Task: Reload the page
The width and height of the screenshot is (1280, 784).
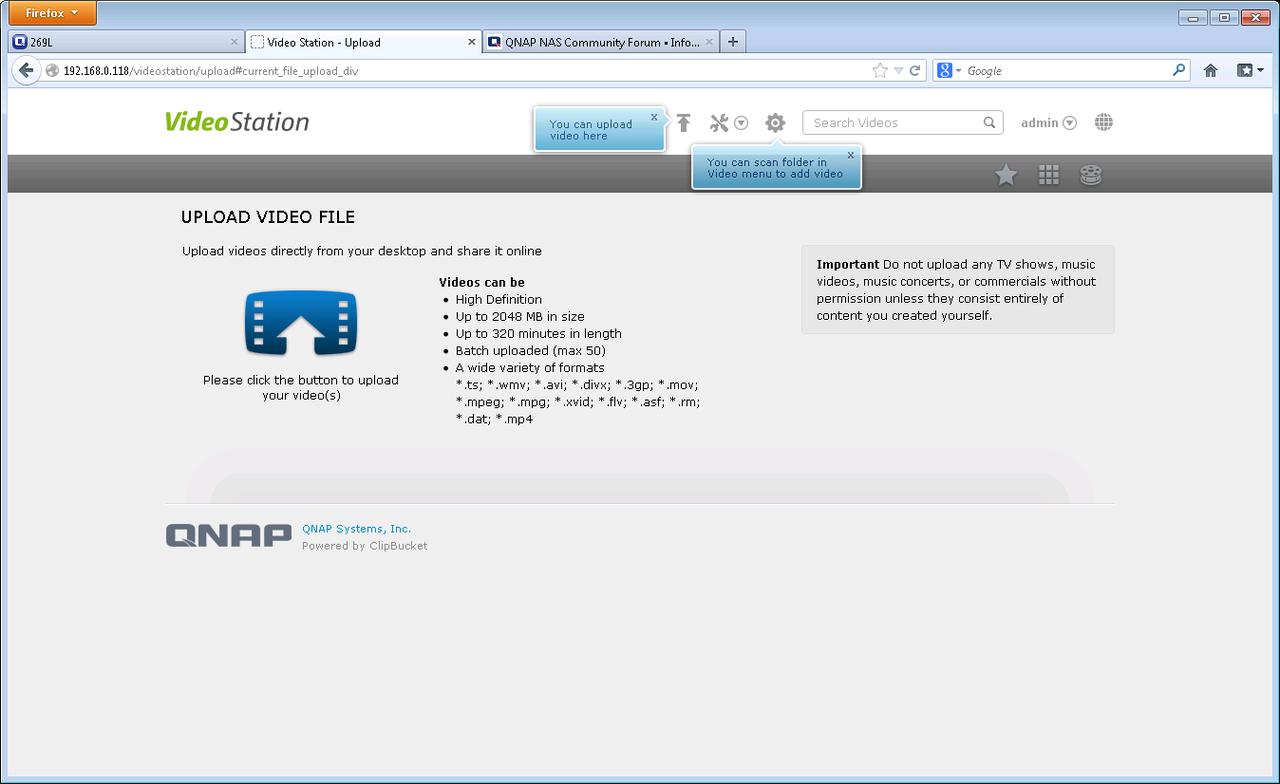Action: 915,71
